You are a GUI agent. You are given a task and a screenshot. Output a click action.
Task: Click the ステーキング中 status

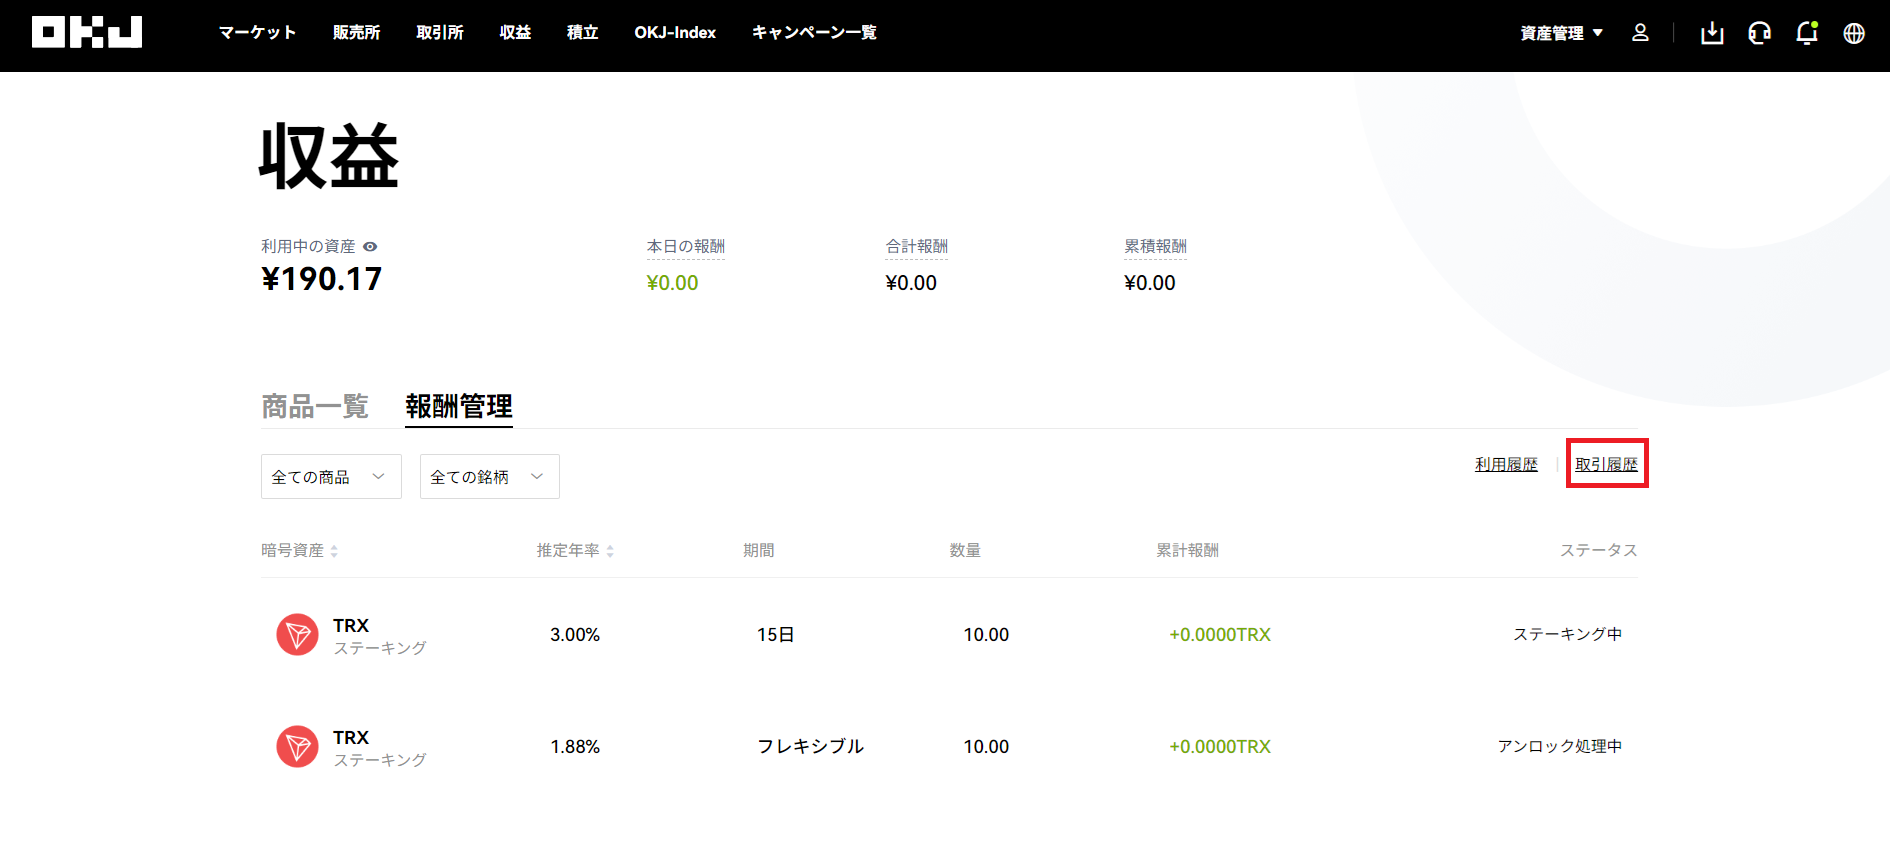(x=1568, y=634)
